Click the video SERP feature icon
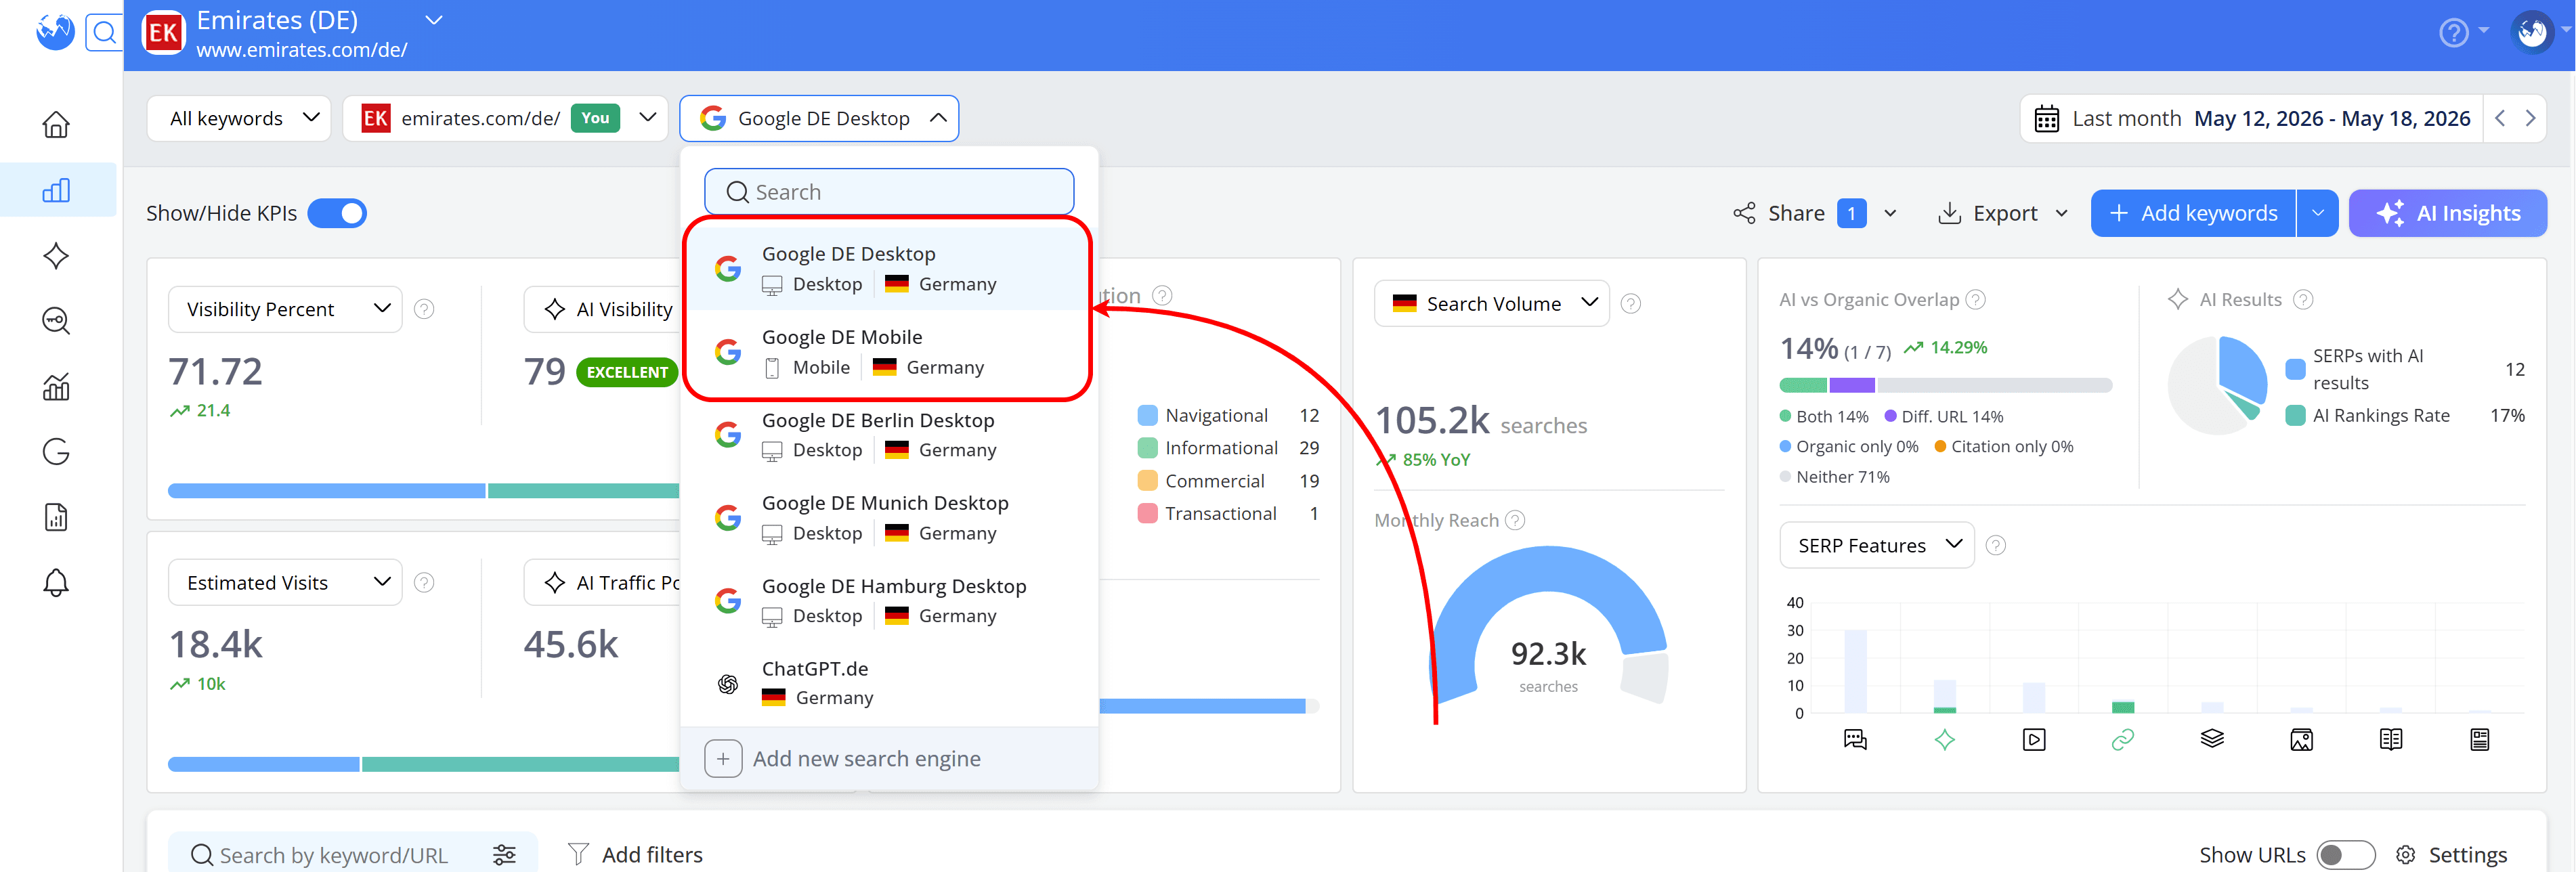2576x872 pixels. click(2033, 740)
